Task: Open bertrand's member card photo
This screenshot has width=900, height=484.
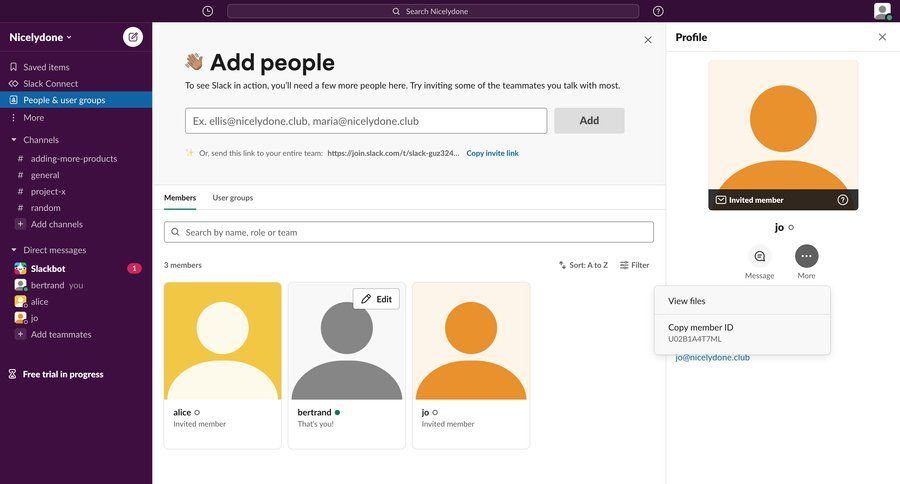Action: coord(347,341)
